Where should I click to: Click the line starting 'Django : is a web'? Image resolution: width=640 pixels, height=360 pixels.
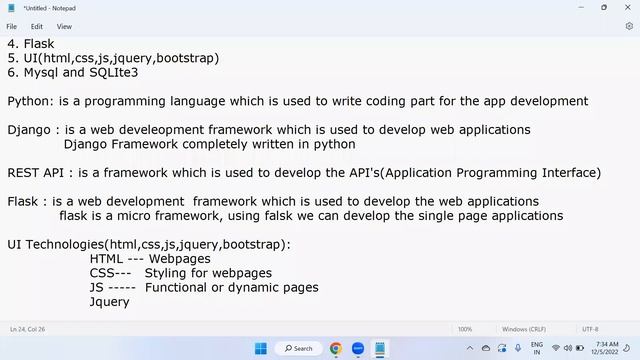click(269, 130)
